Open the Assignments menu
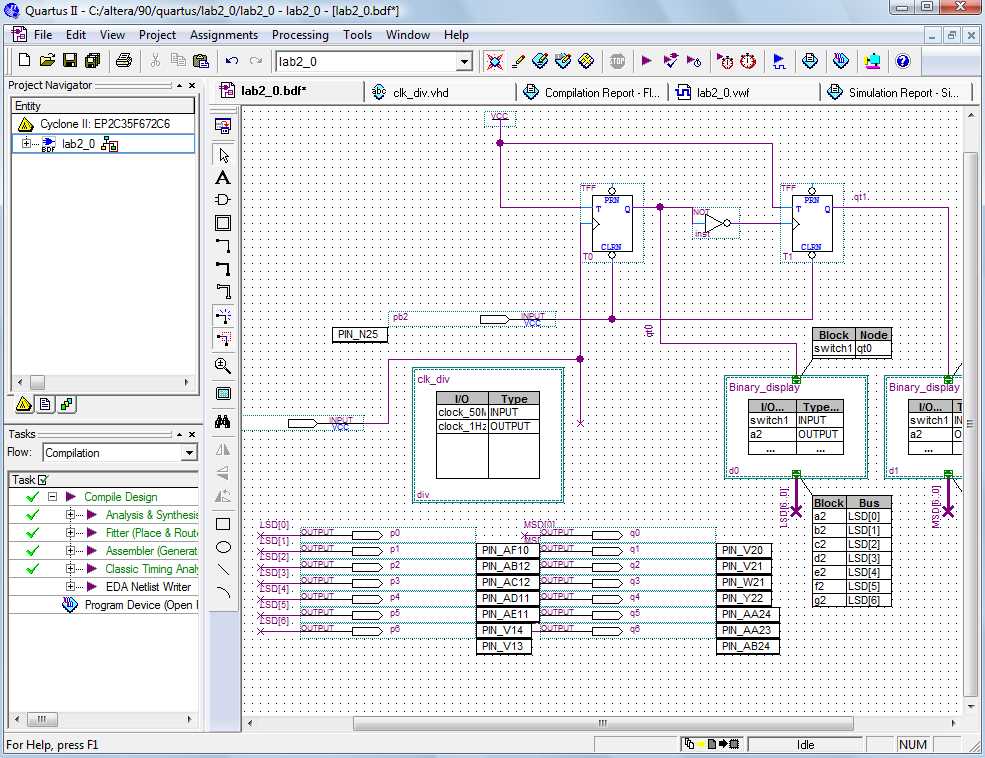Viewport: 985px width, 758px height. pyautogui.click(x=224, y=35)
